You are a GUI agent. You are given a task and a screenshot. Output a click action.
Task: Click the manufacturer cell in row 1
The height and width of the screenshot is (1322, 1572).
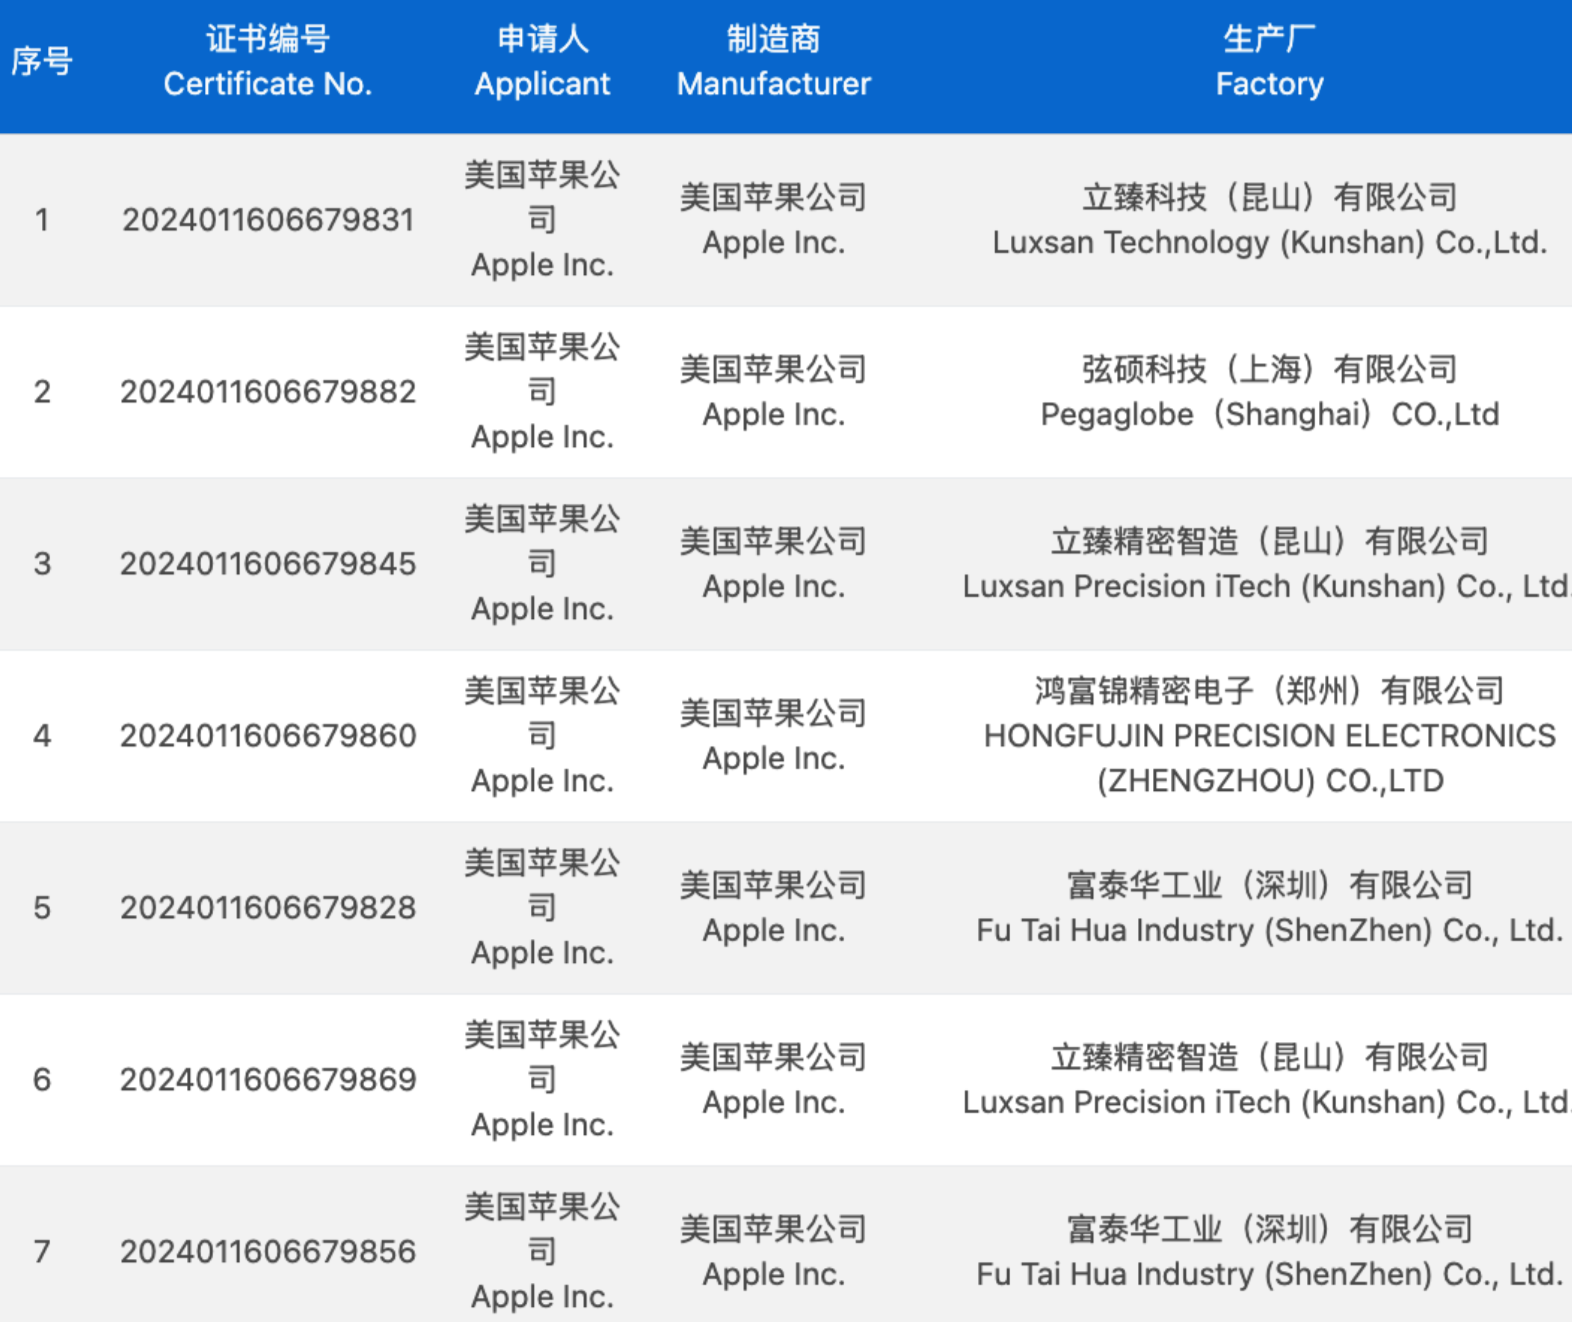(x=774, y=220)
